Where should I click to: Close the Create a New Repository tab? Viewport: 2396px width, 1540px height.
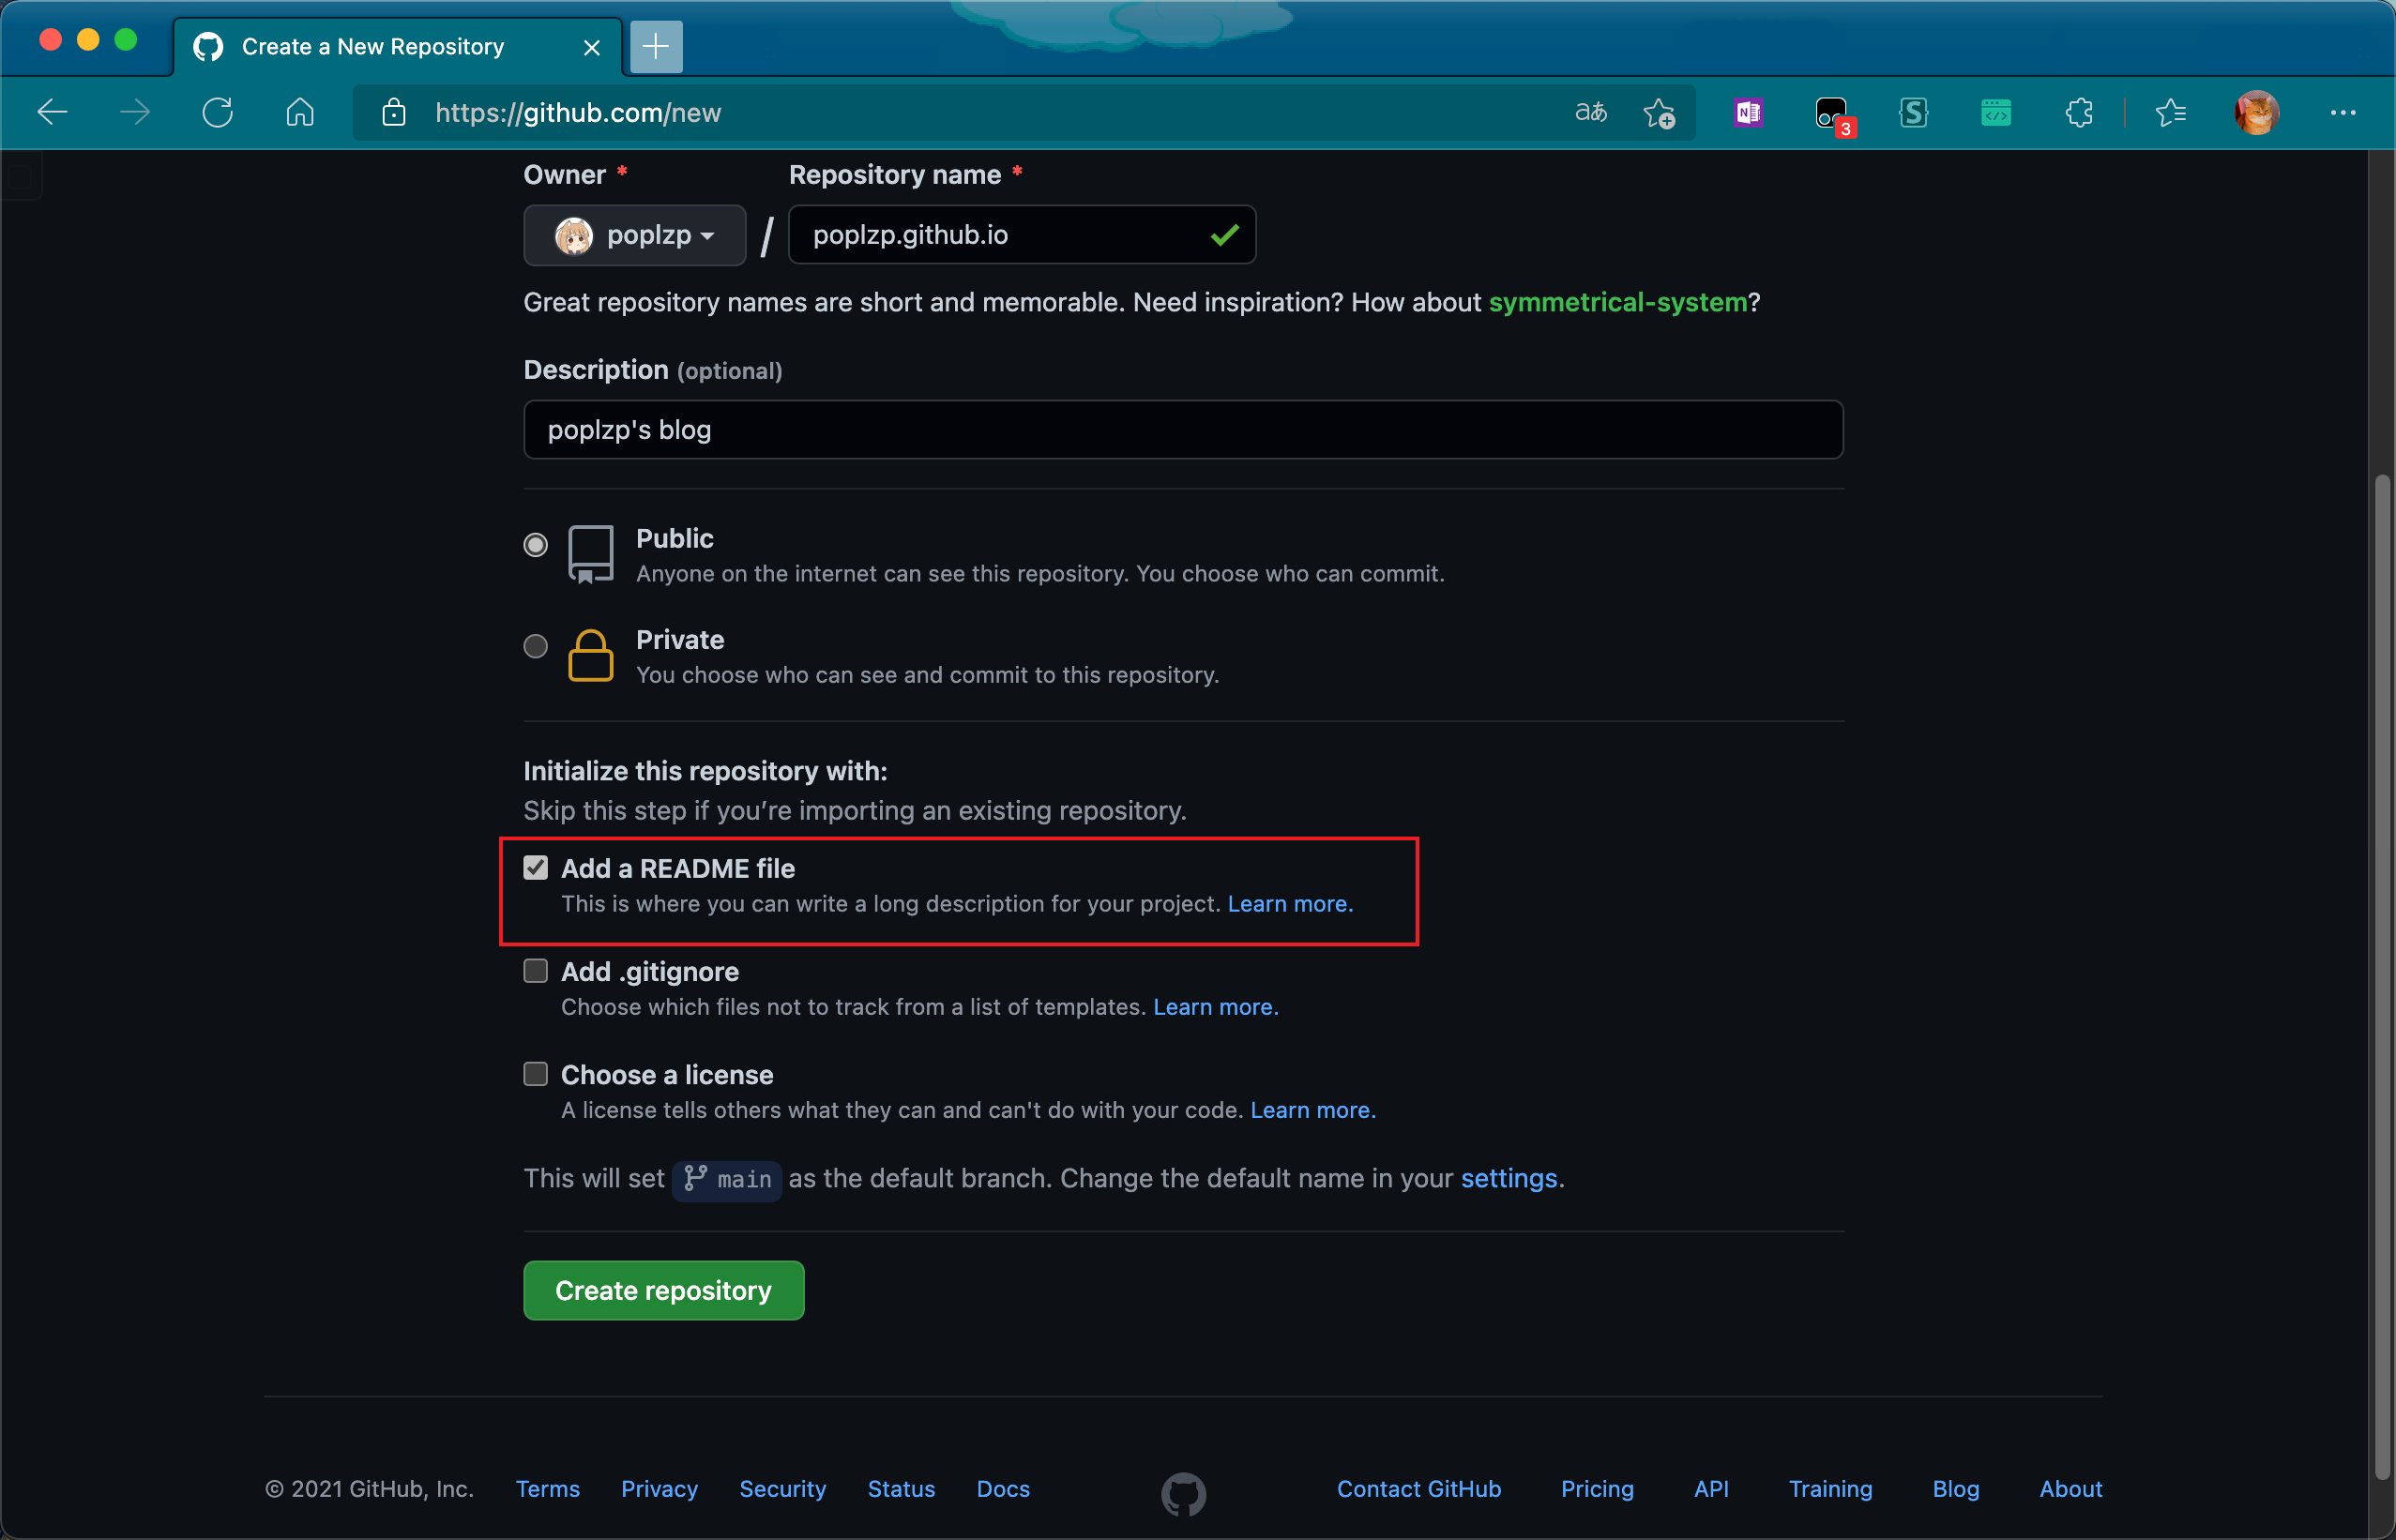(x=592, y=47)
